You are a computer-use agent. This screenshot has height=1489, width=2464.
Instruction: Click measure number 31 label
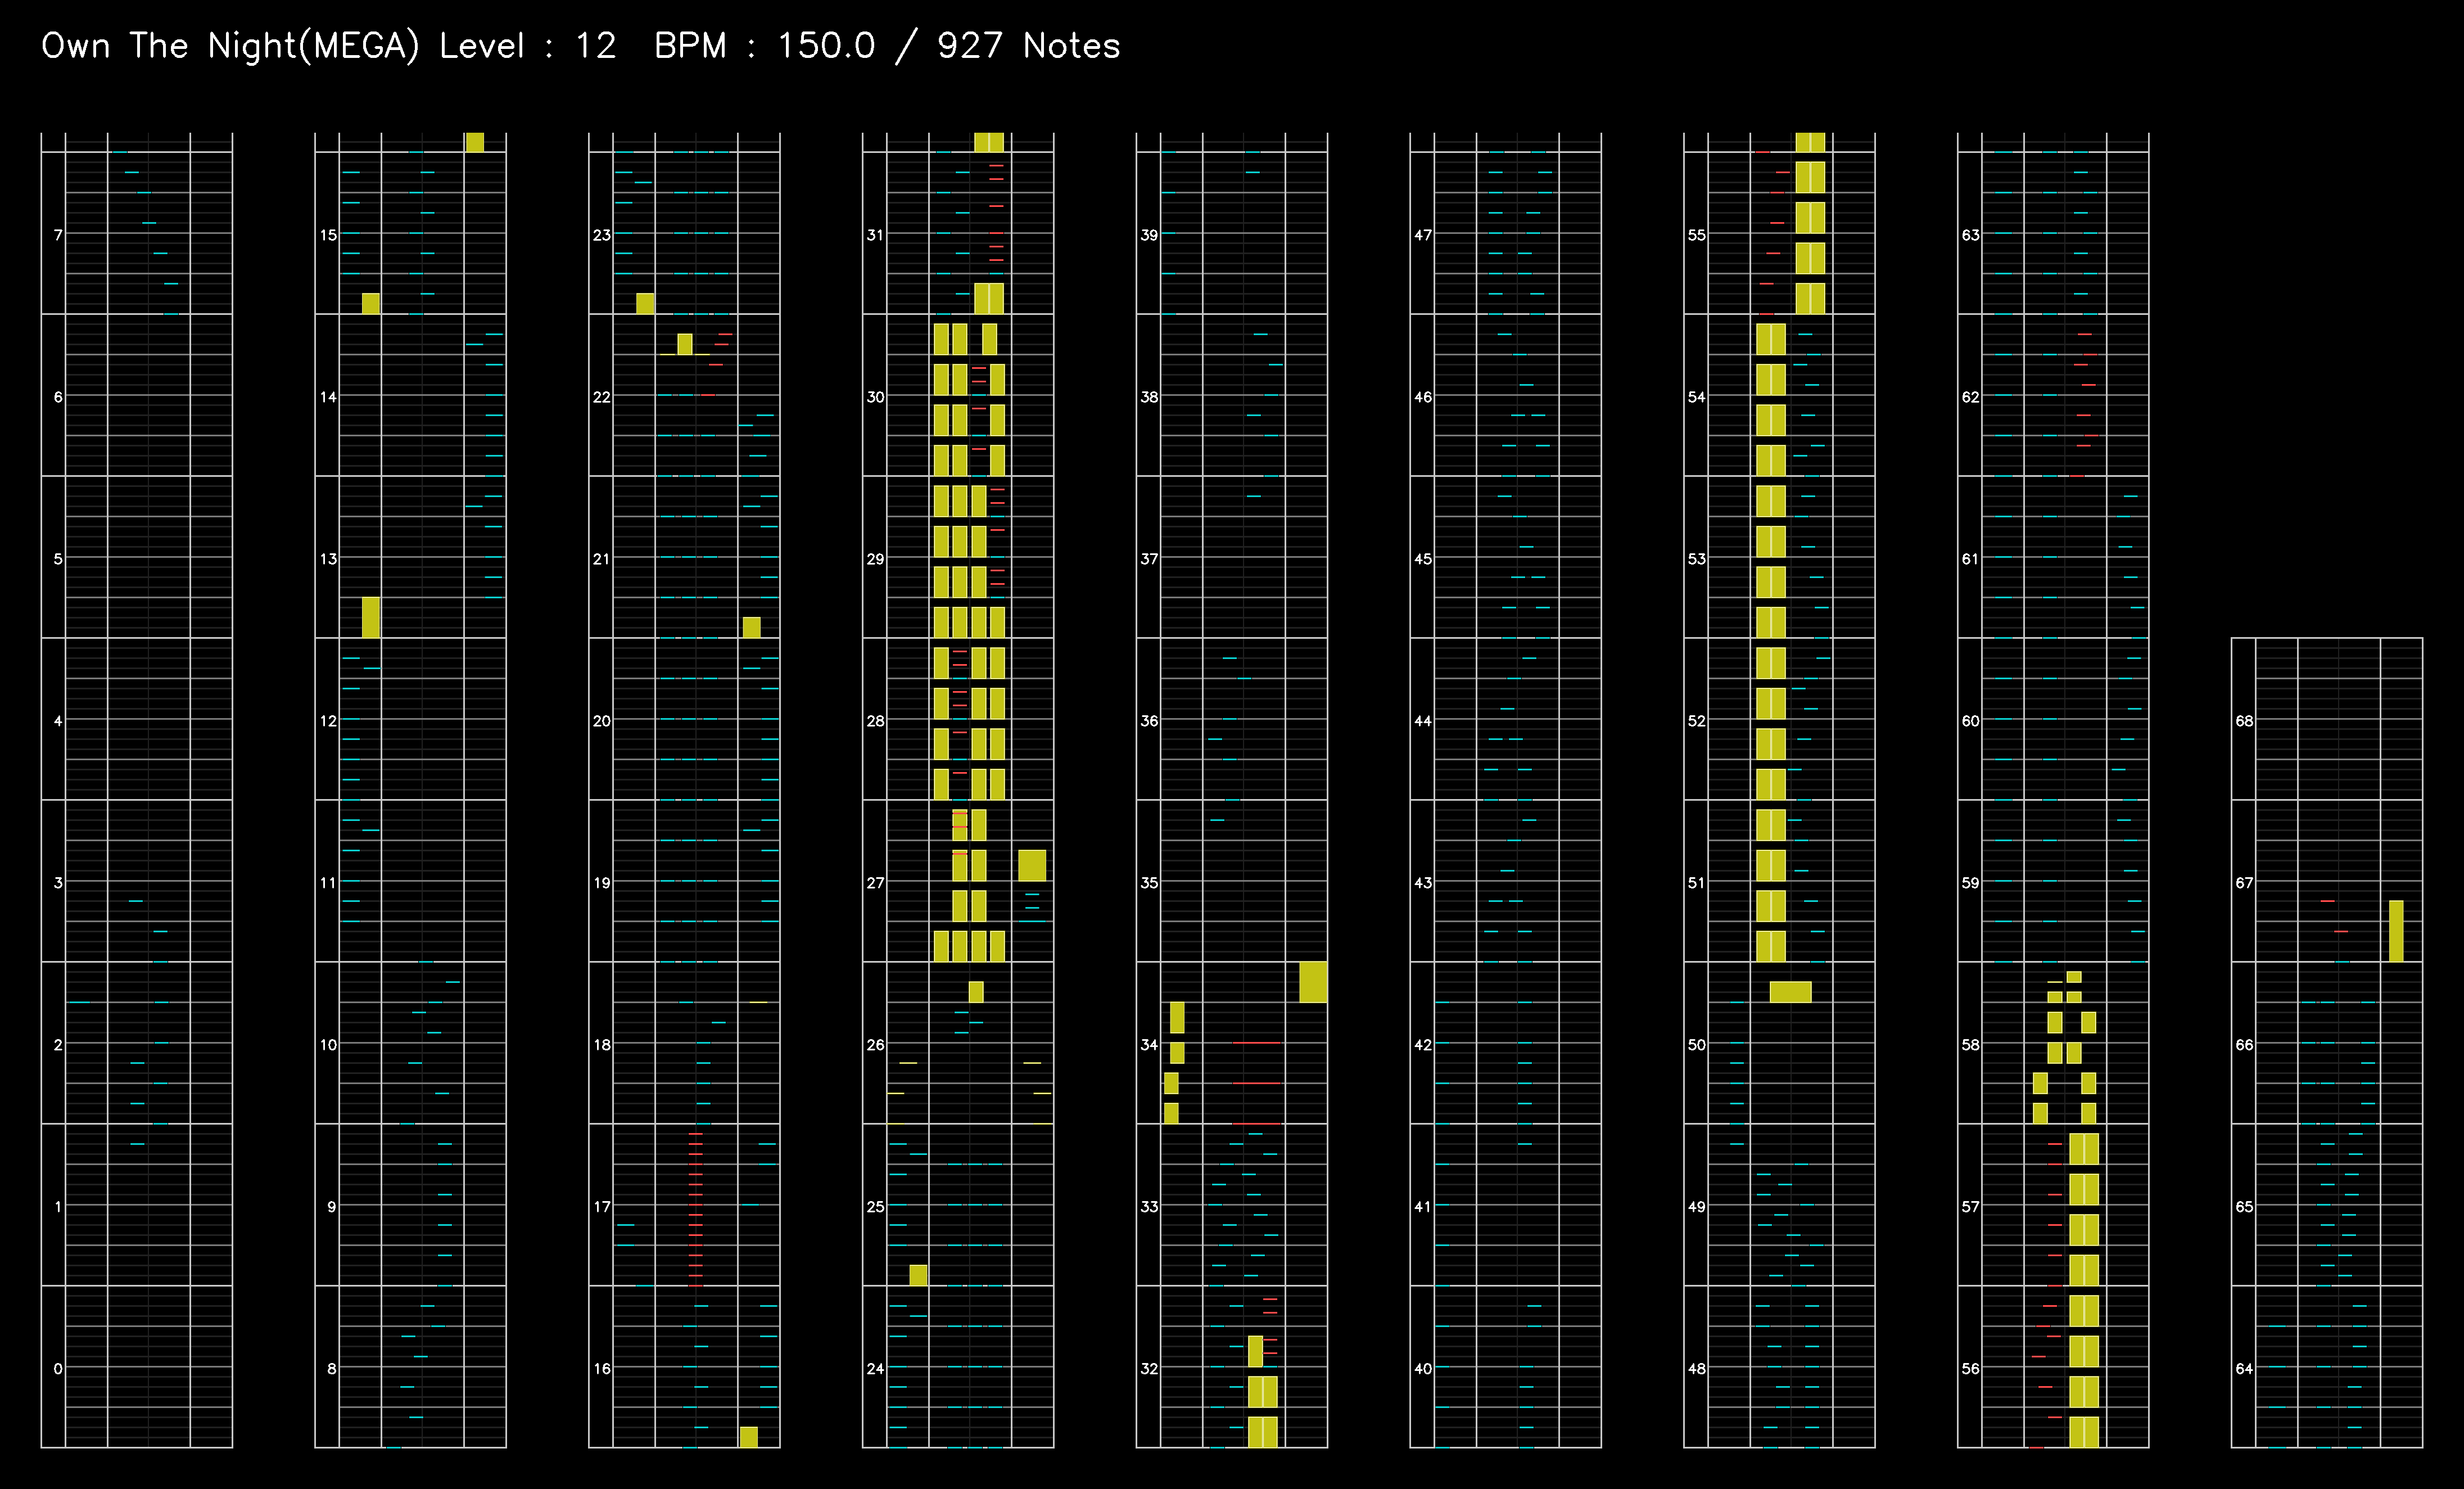point(876,235)
